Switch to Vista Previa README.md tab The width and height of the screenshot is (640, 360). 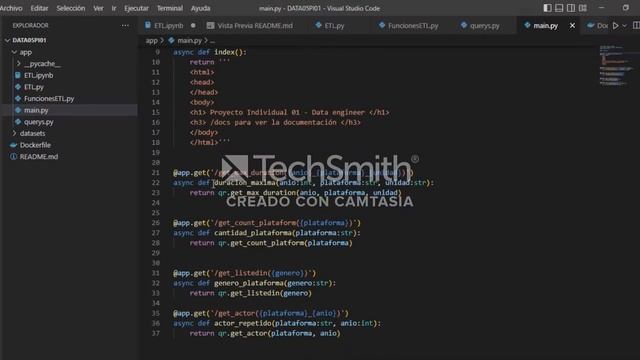pyautogui.click(x=254, y=26)
